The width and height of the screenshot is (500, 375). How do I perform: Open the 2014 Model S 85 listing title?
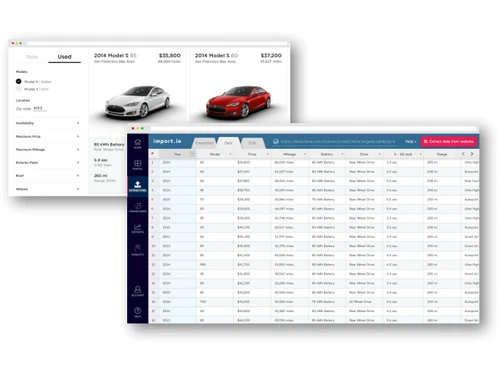[x=115, y=55]
